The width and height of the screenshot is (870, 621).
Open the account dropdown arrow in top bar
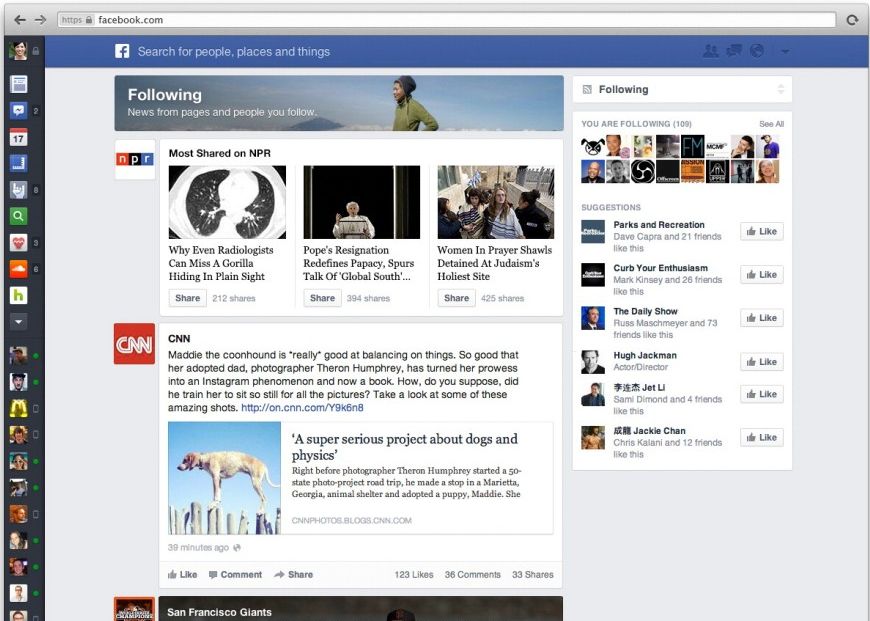pos(785,52)
